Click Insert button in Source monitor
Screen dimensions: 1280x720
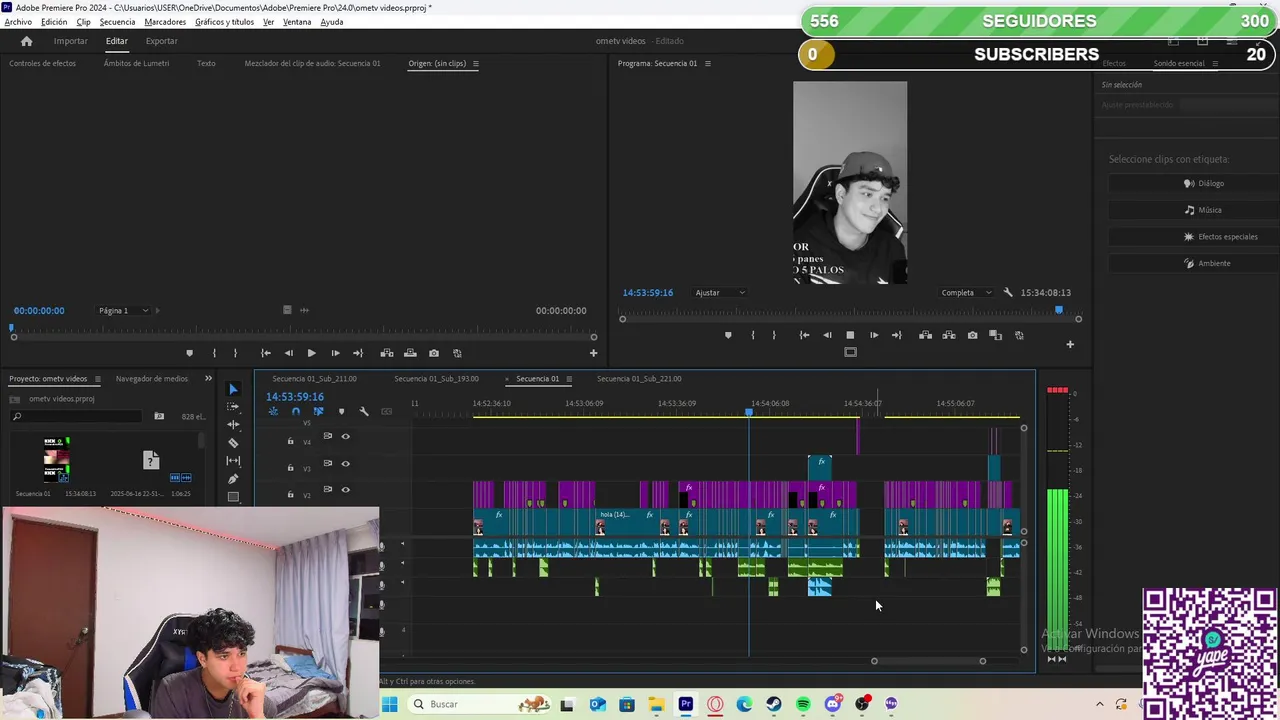387,353
